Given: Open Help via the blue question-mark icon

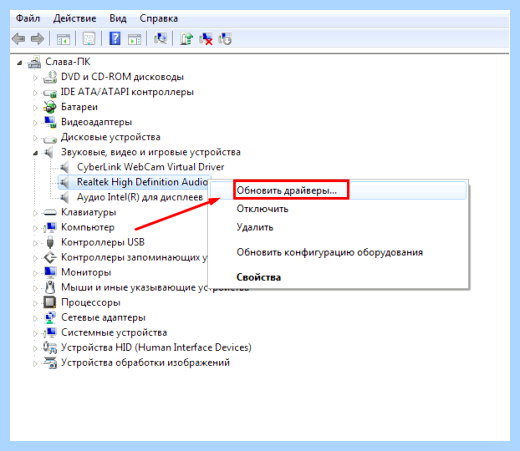Looking at the screenshot, I should [115, 39].
